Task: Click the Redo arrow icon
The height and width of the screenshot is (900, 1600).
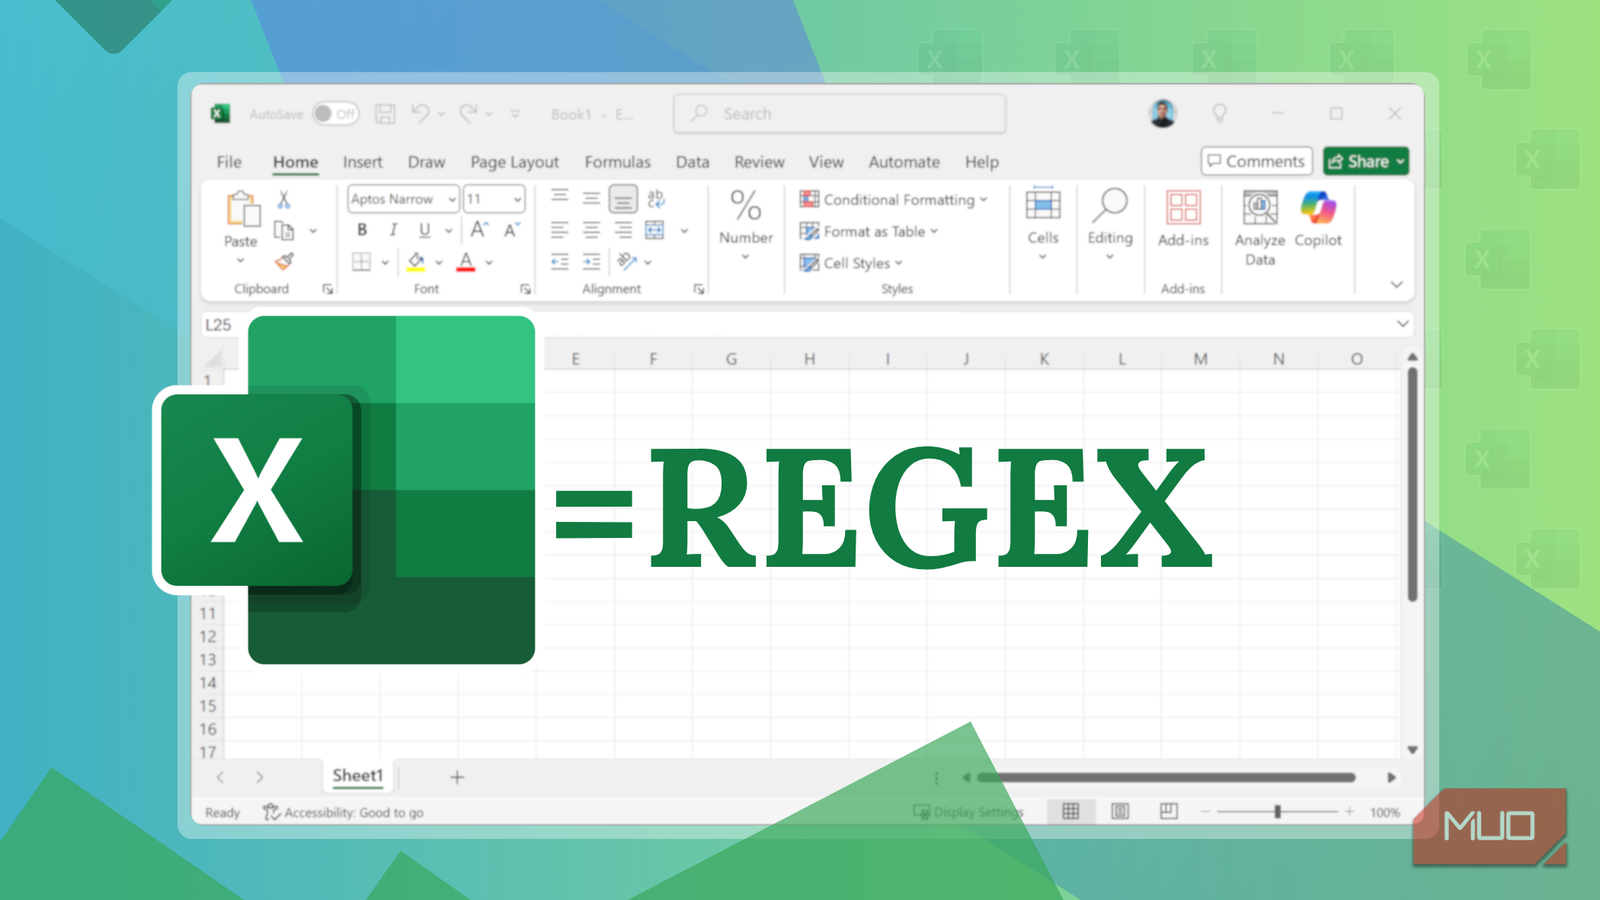Action: 468,114
